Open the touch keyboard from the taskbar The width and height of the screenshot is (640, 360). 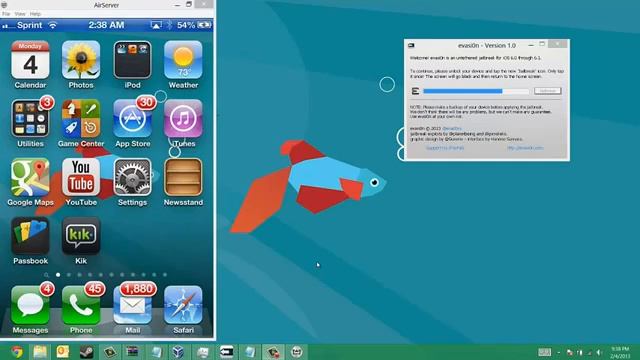(544, 352)
